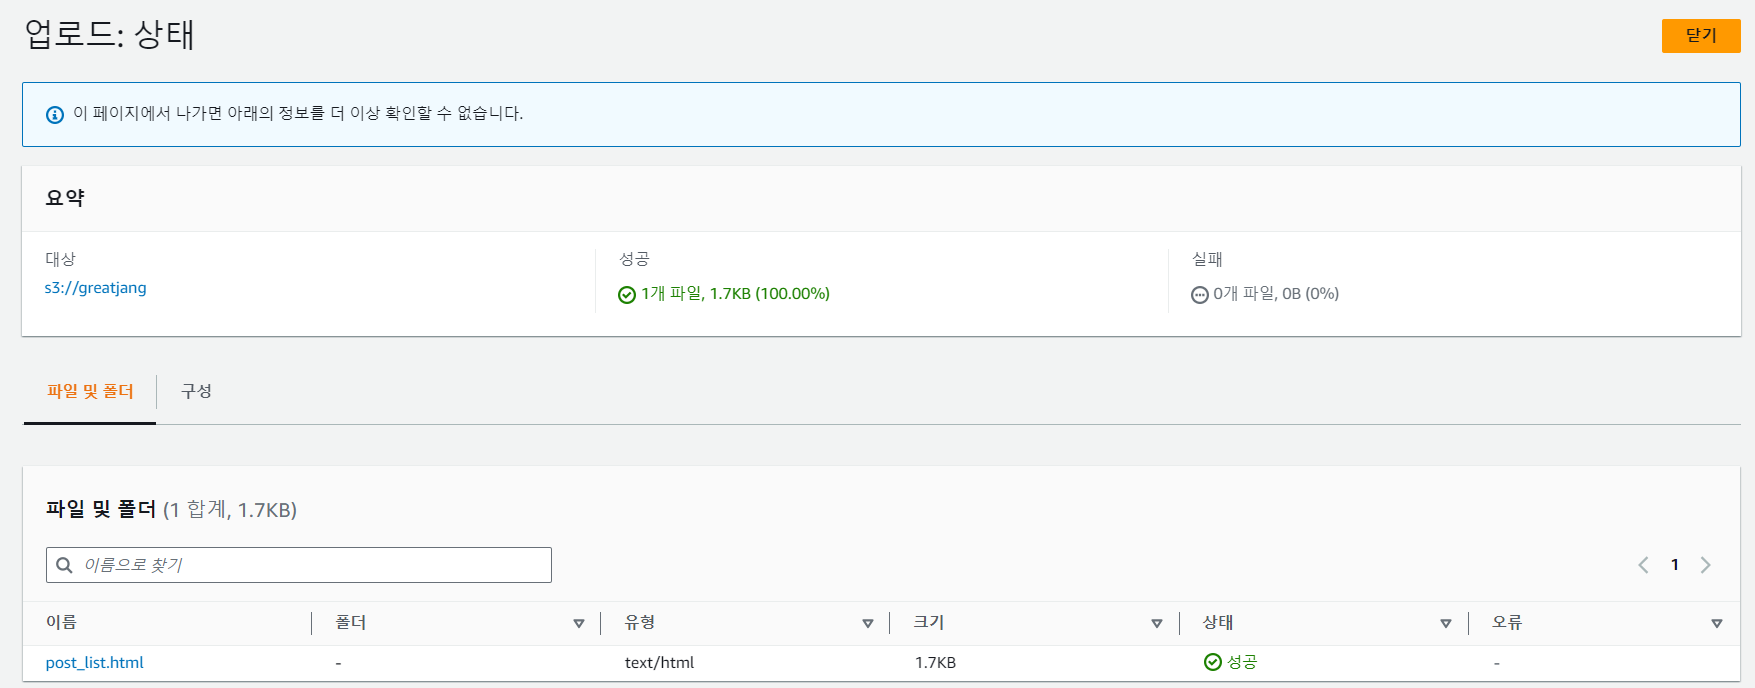Image resolution: width=1755 pixels, height=688 pixels.
Task: Click the 업로드: 상태 page title
Action: pos(109,35)
